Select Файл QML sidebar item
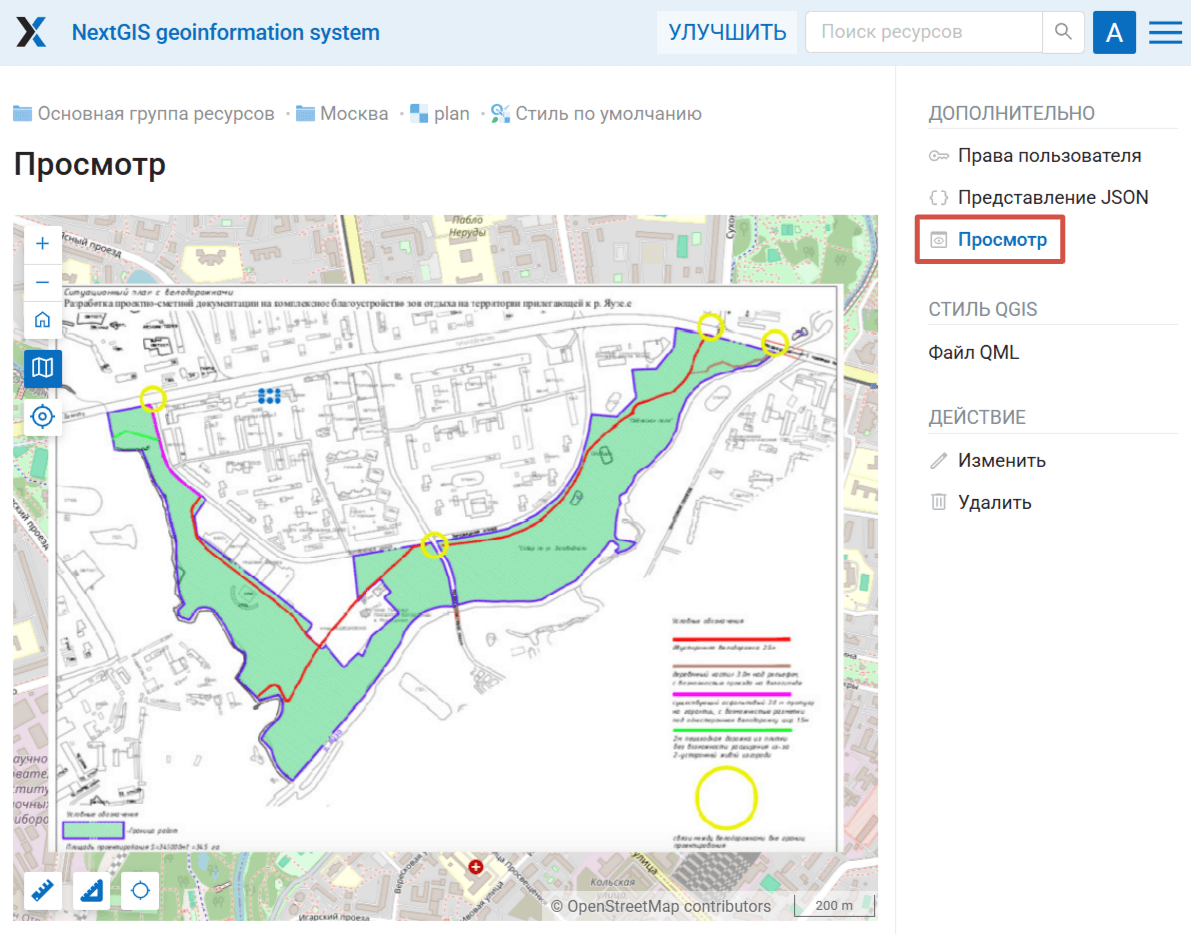Screen dimensions: 1191x934 (973, 353)
